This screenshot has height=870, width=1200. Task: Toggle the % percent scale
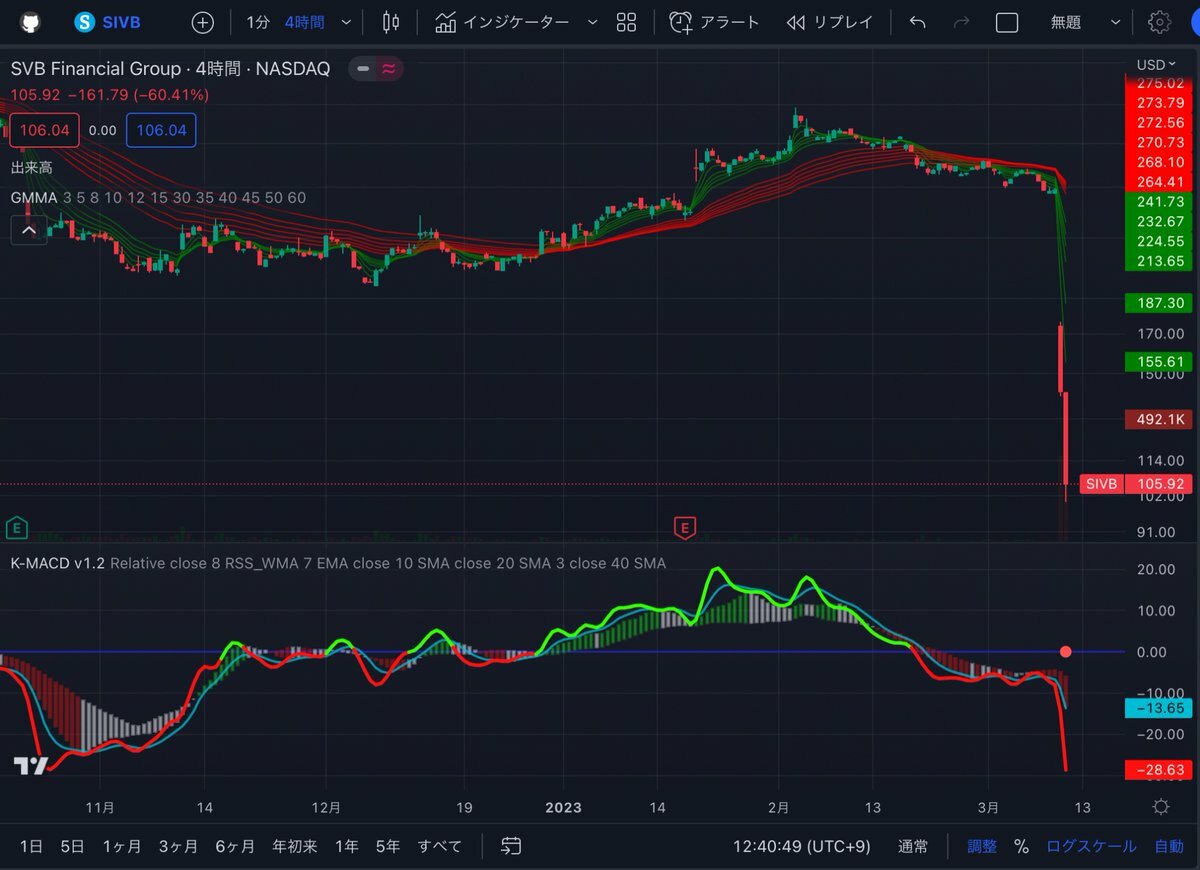(x=1021, y=846)
